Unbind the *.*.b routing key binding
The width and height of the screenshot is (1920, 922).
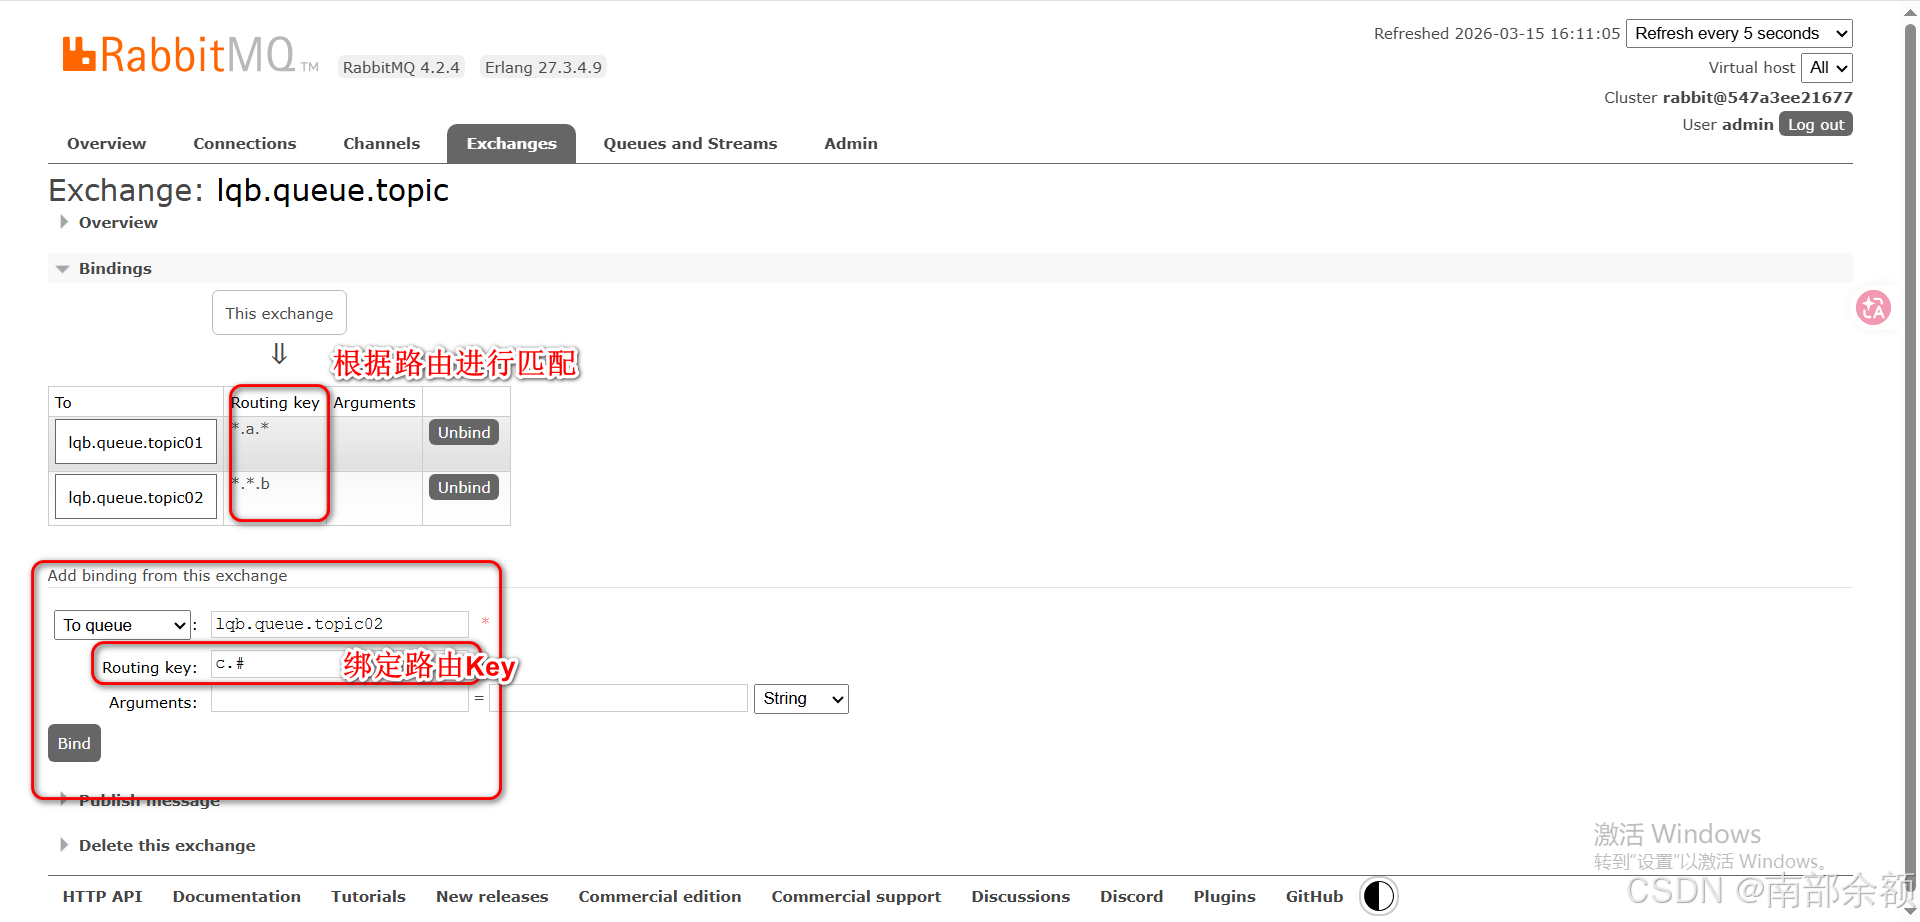click(464, 487)
